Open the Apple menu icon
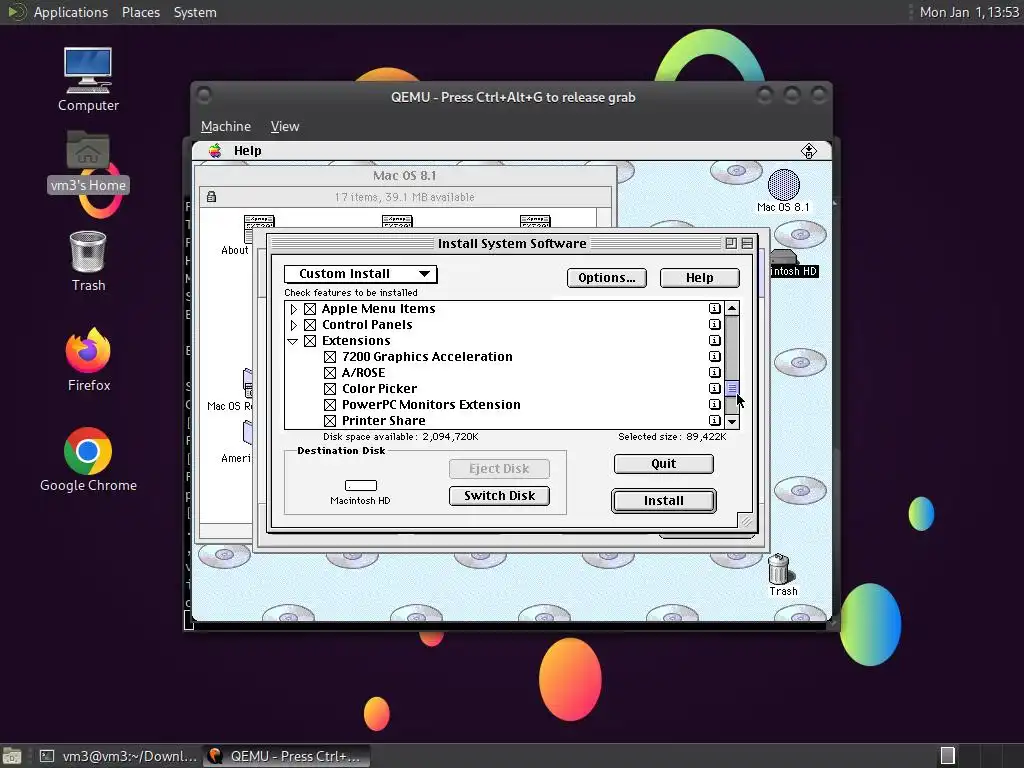 coord(215,151)
